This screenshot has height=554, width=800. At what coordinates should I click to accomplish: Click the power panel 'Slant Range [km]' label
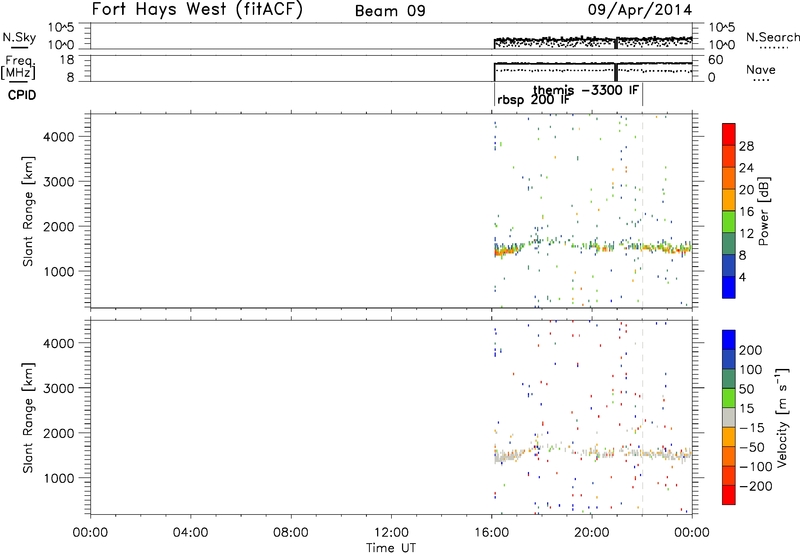[28, 211]
